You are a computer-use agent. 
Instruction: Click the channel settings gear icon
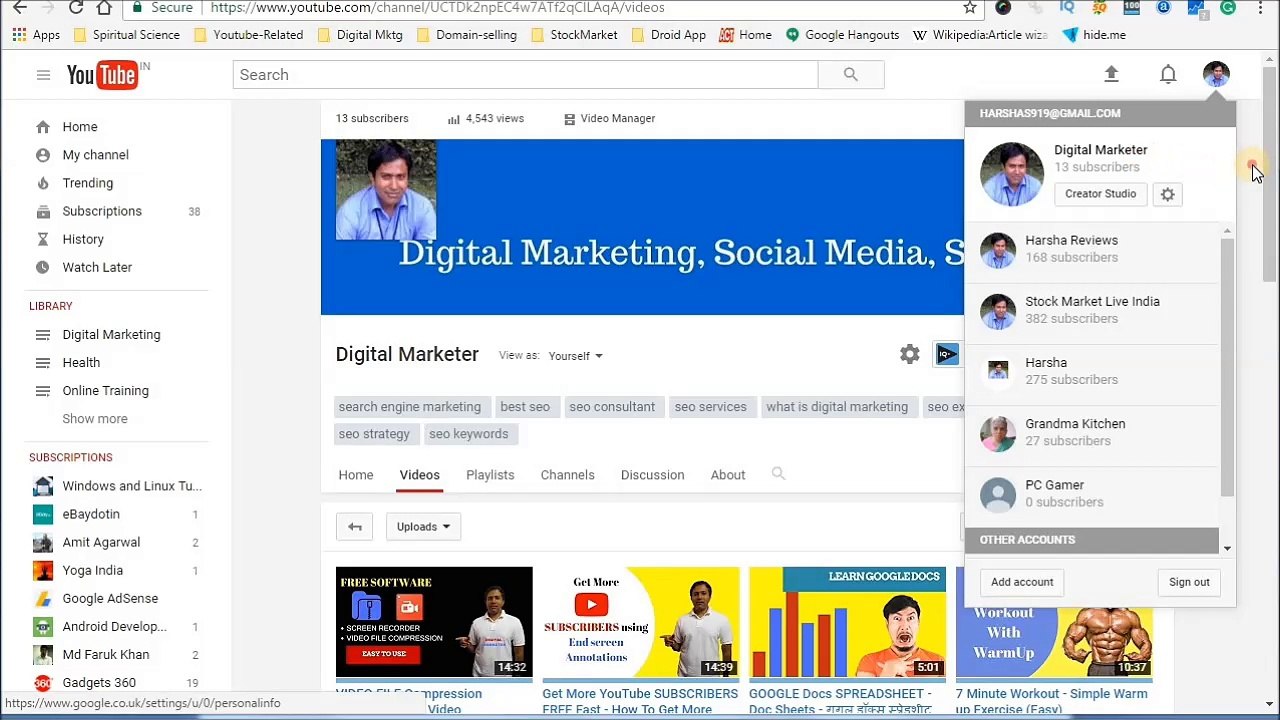coord(909,354)
